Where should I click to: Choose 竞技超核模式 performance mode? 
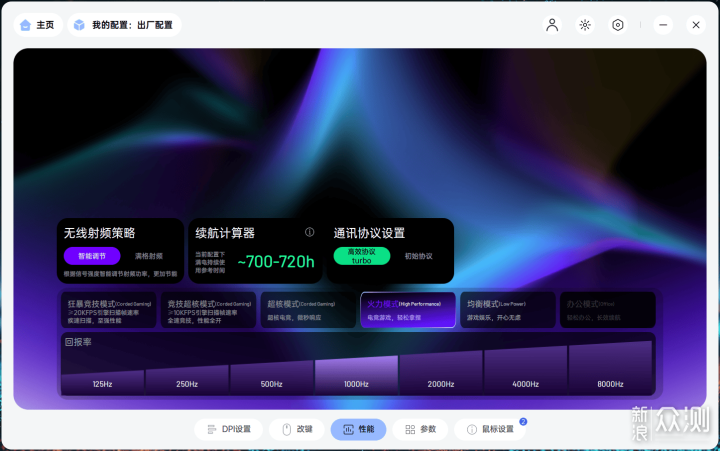[208, 310]
